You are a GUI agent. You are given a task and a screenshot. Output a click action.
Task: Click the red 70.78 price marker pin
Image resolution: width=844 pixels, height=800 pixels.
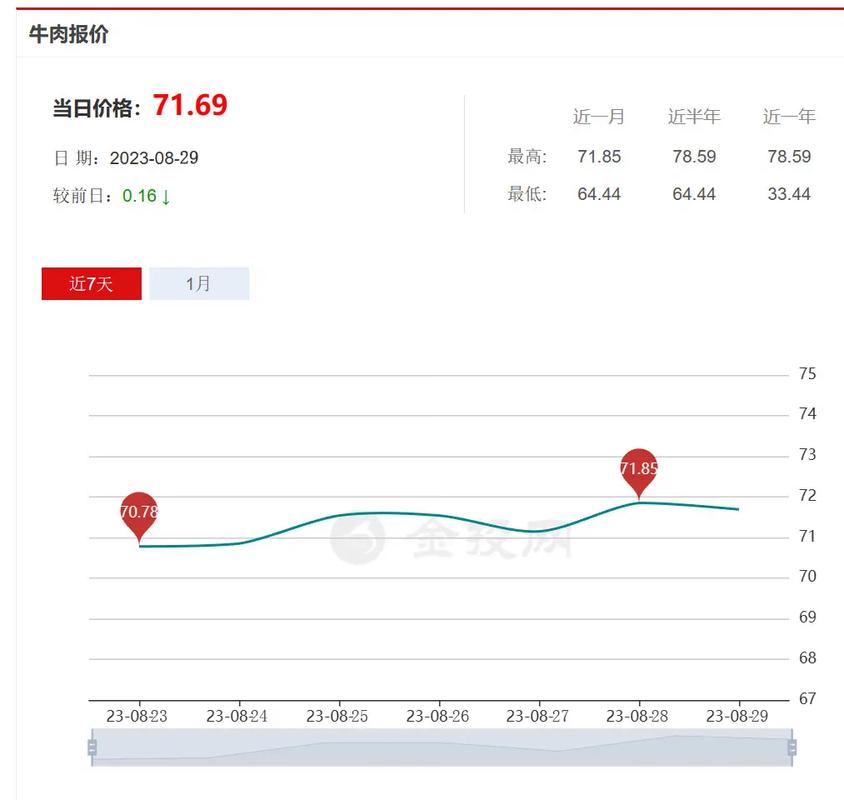click(x=140, y=512)
